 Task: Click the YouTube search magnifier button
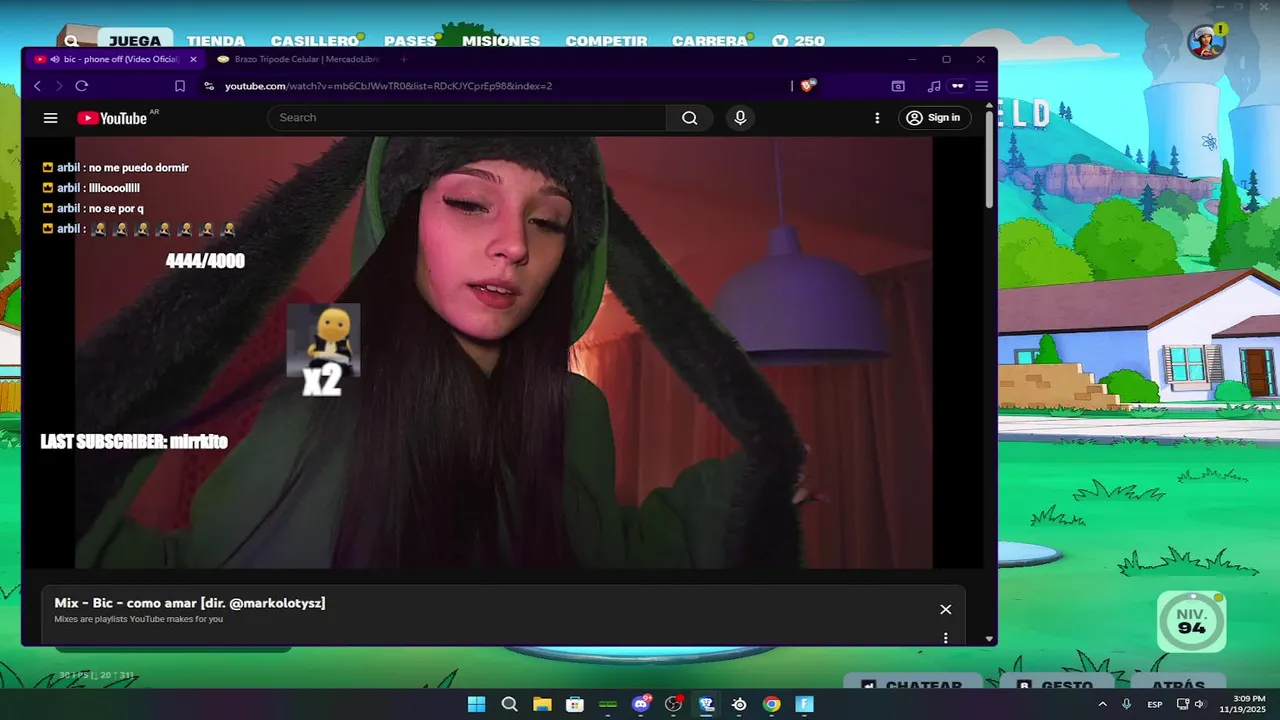click(x=690, y=118)
